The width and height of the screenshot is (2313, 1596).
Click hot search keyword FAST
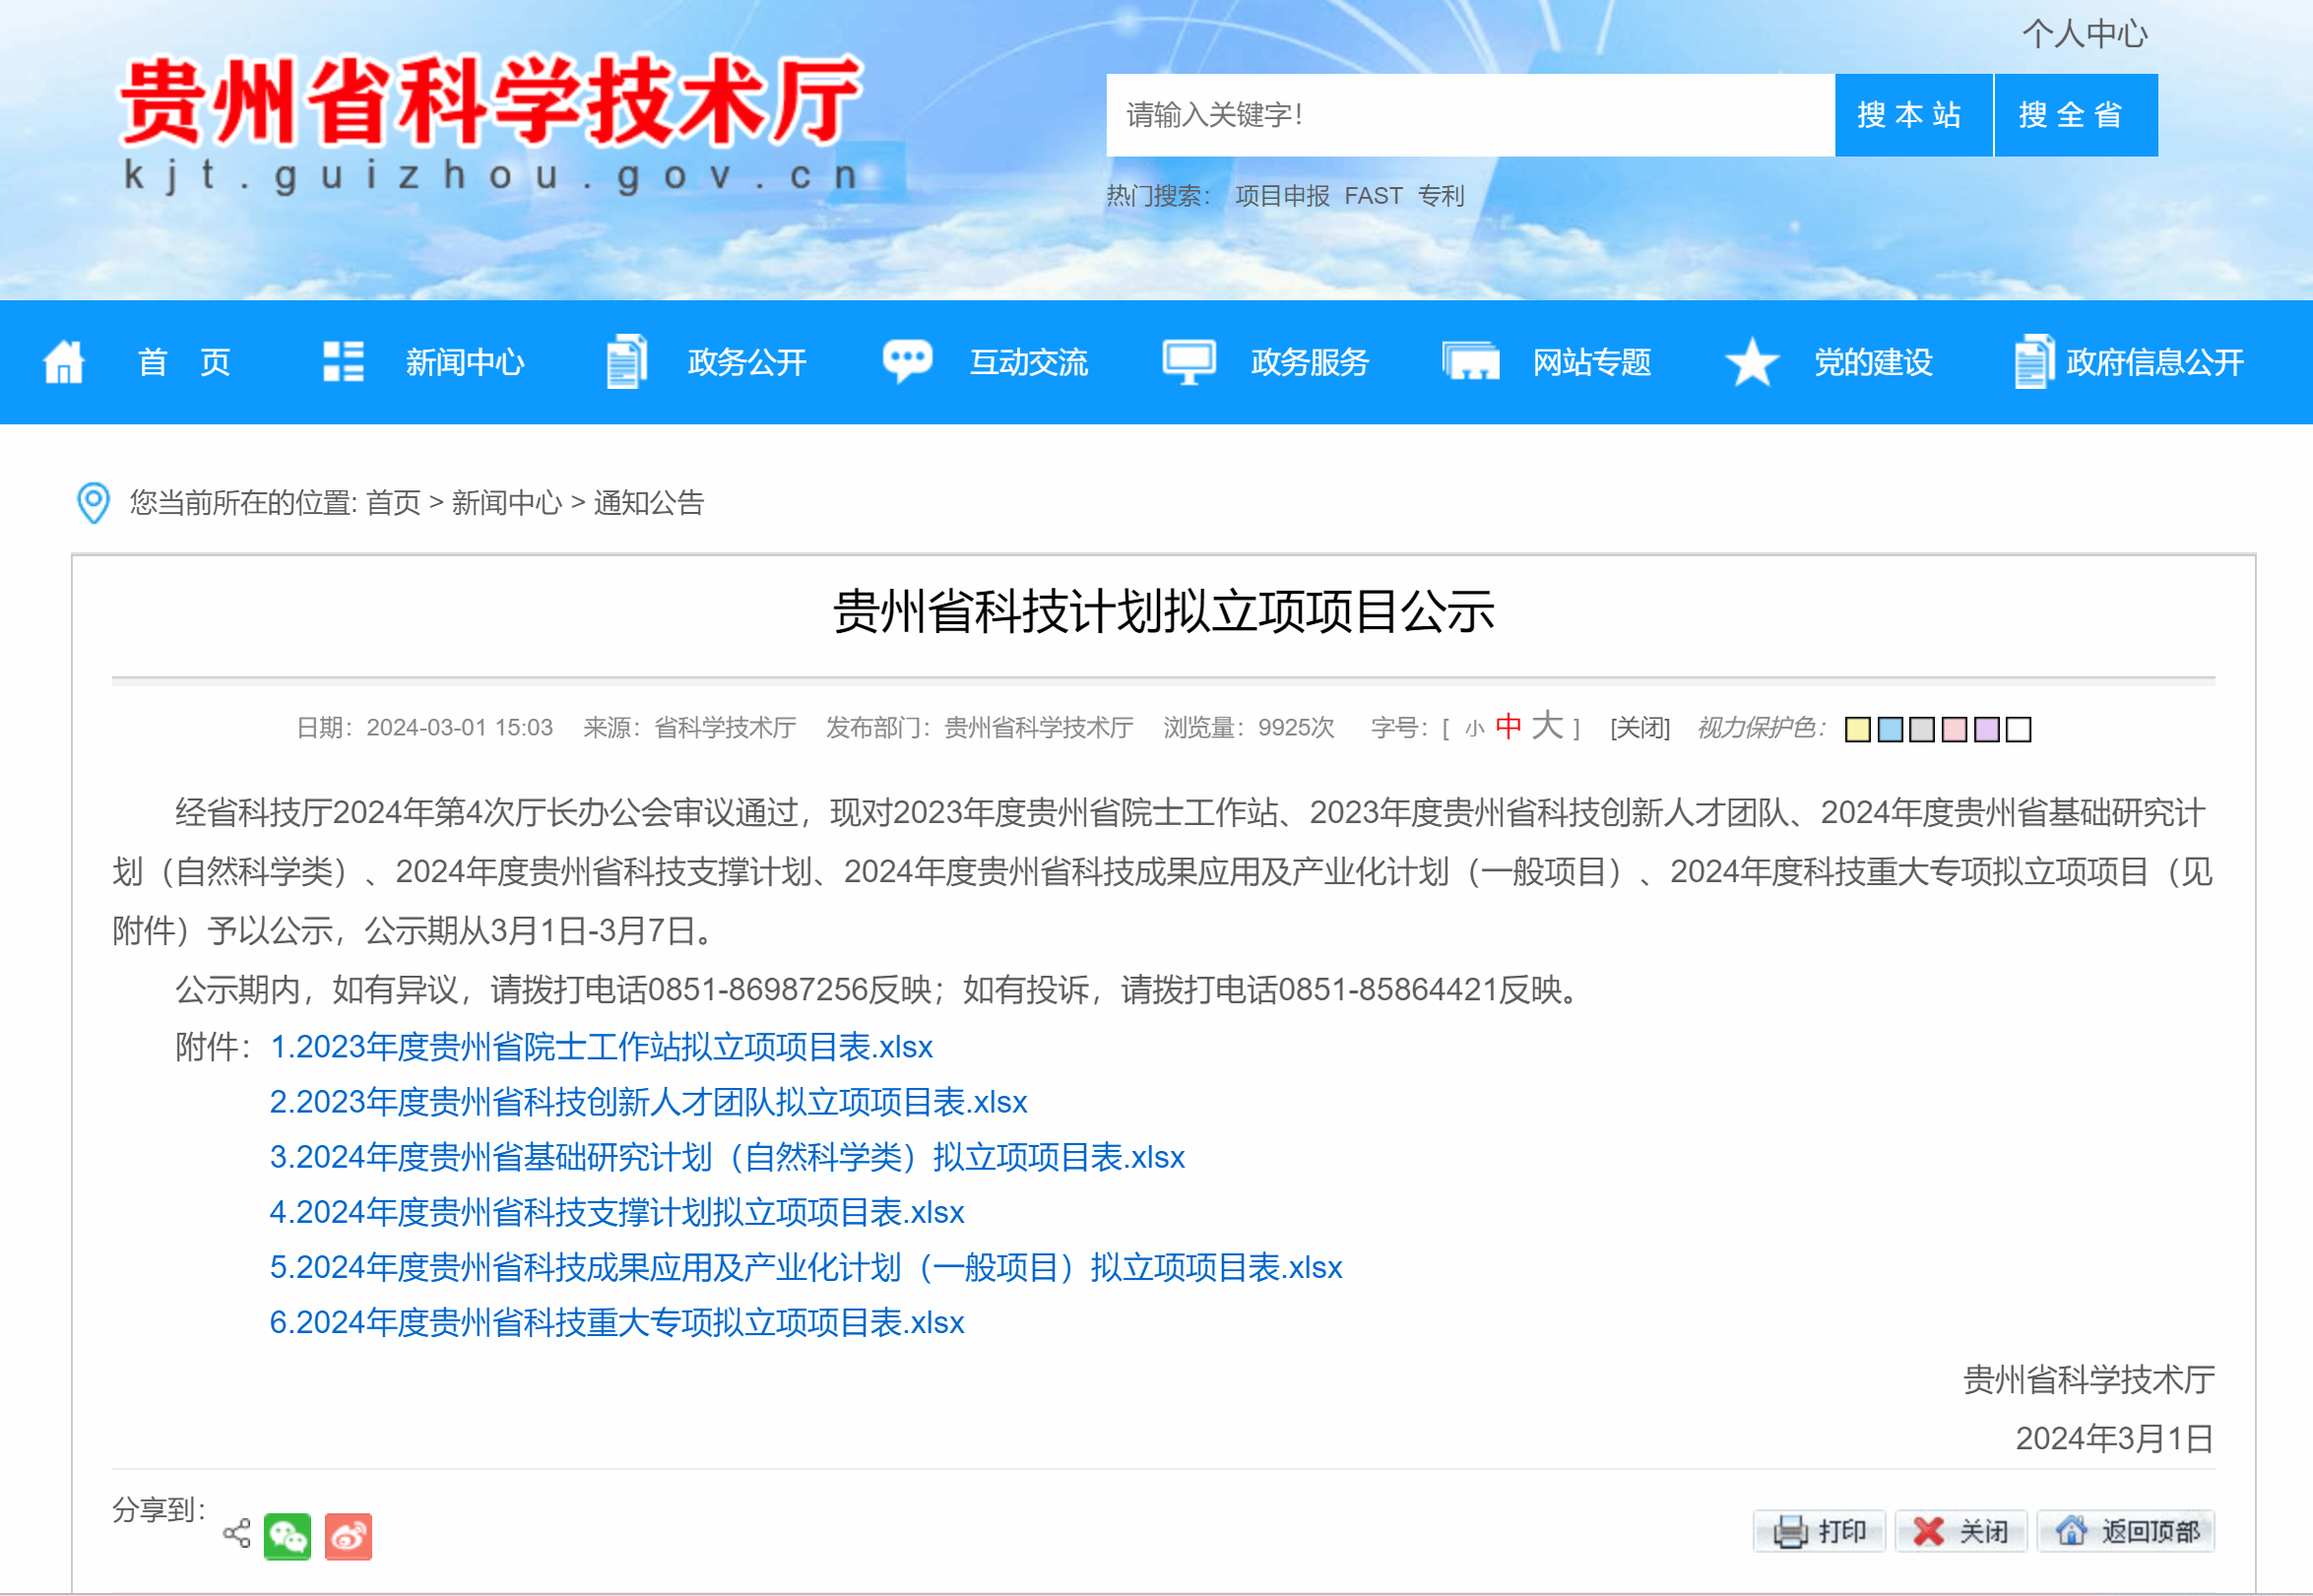click(1376, 196)
